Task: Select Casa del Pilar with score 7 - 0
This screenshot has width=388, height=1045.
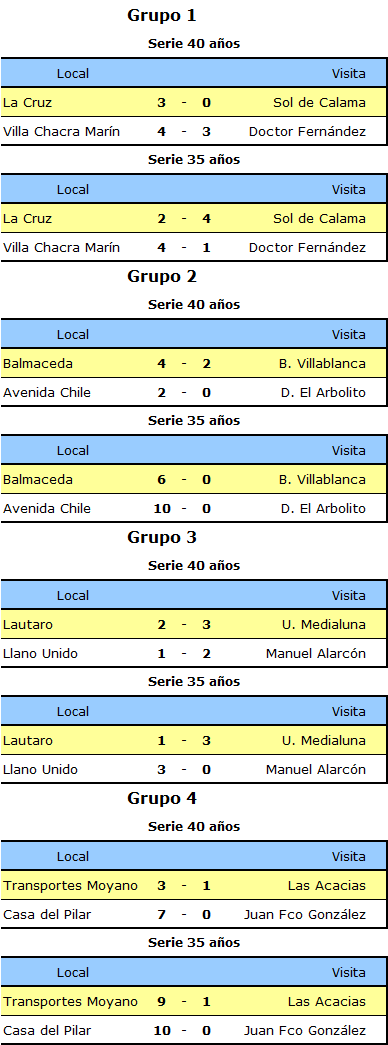Action: point(47,914)
